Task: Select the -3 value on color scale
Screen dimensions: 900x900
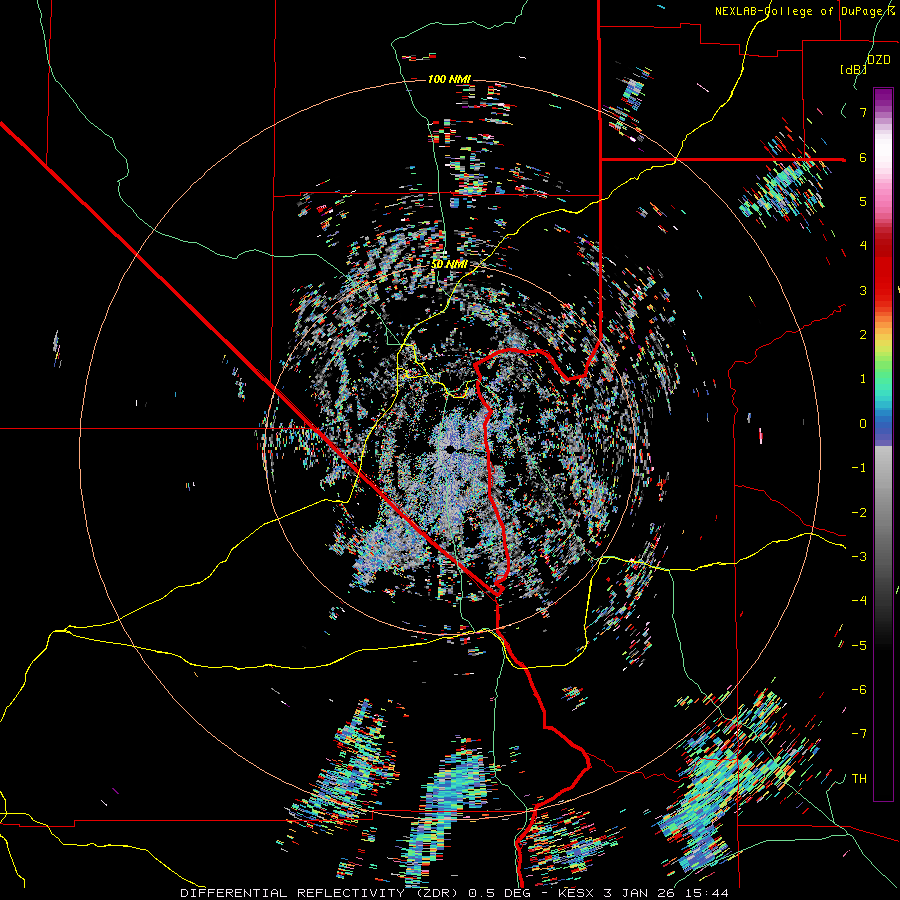Action: click(x=859, y=557)
